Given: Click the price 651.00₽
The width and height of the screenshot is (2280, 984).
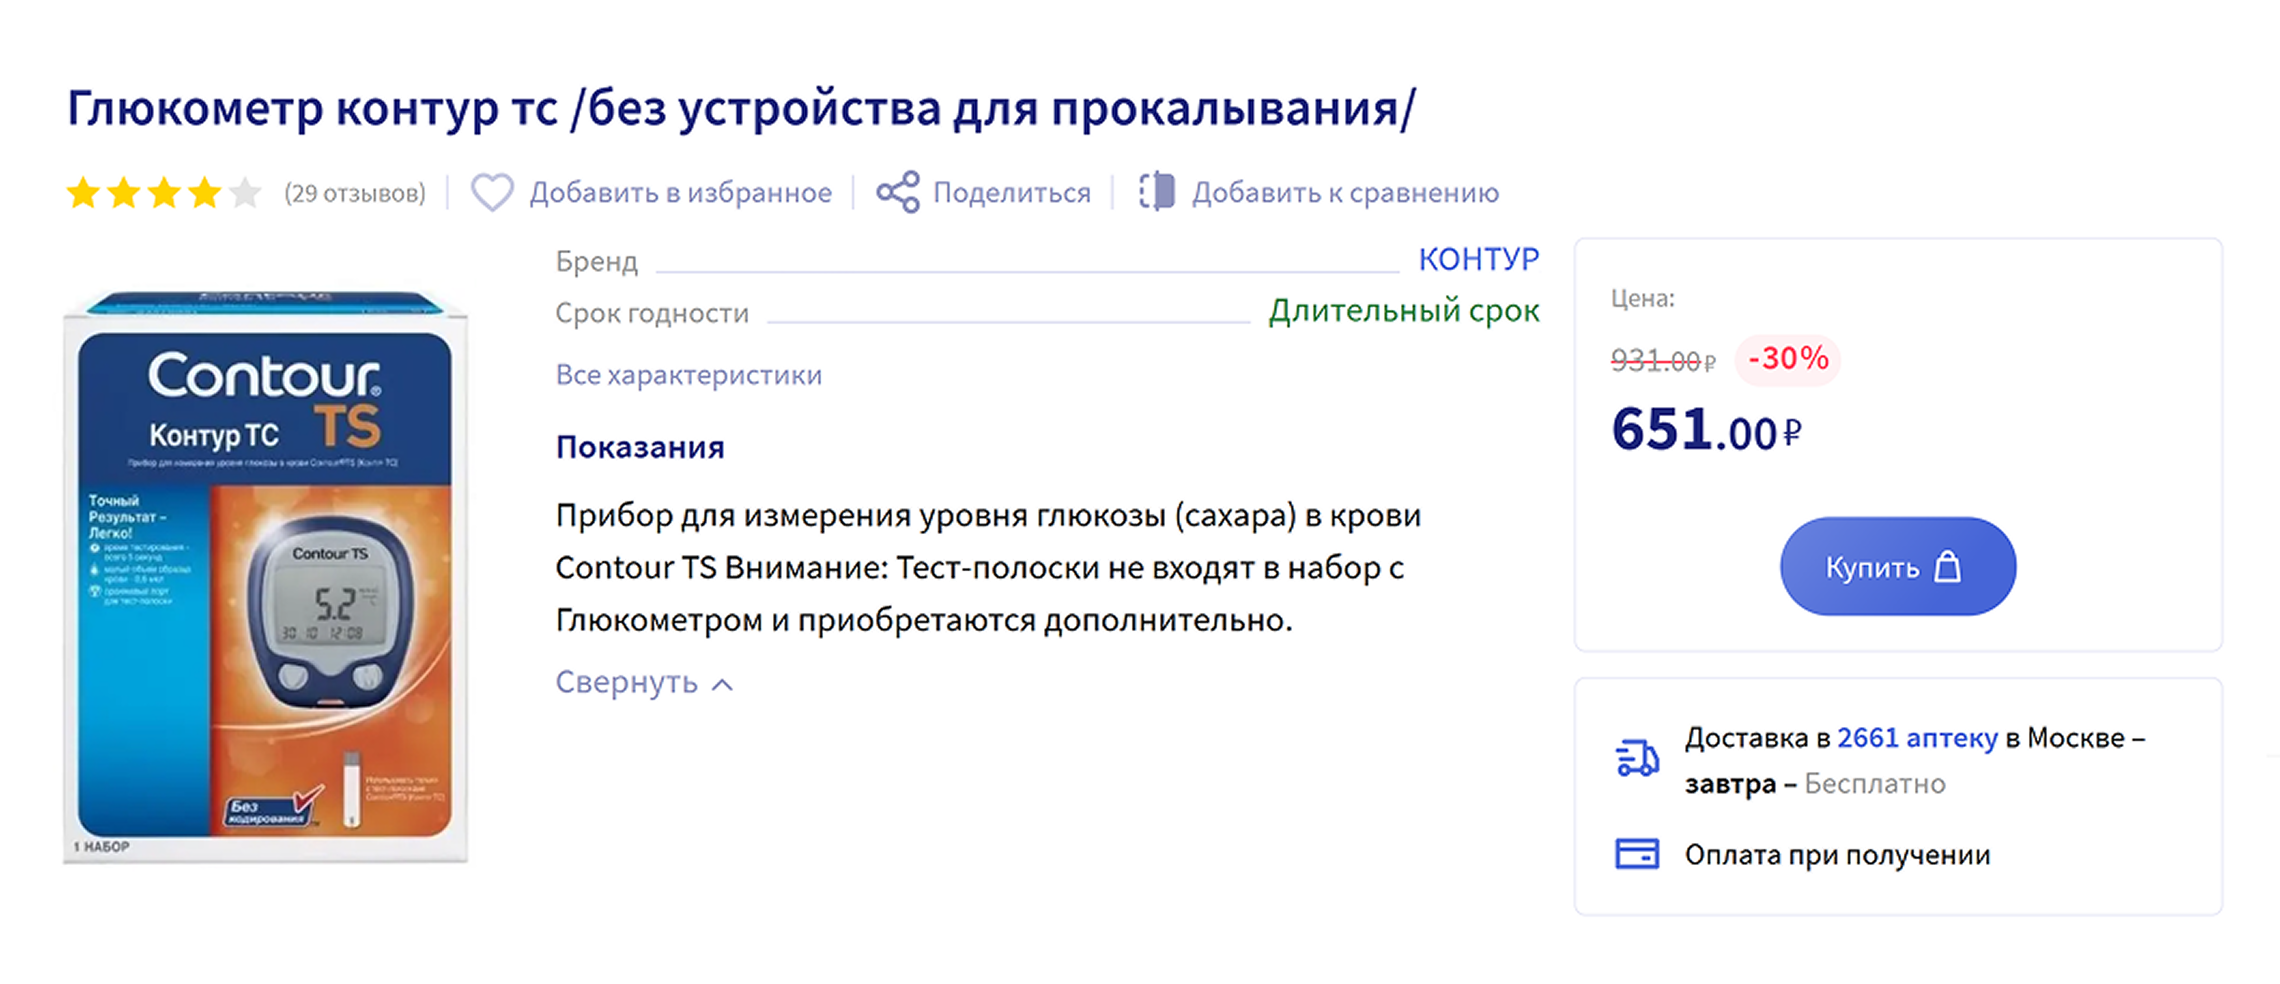Looking at the screenshot, I should (x=1706, y=430).
